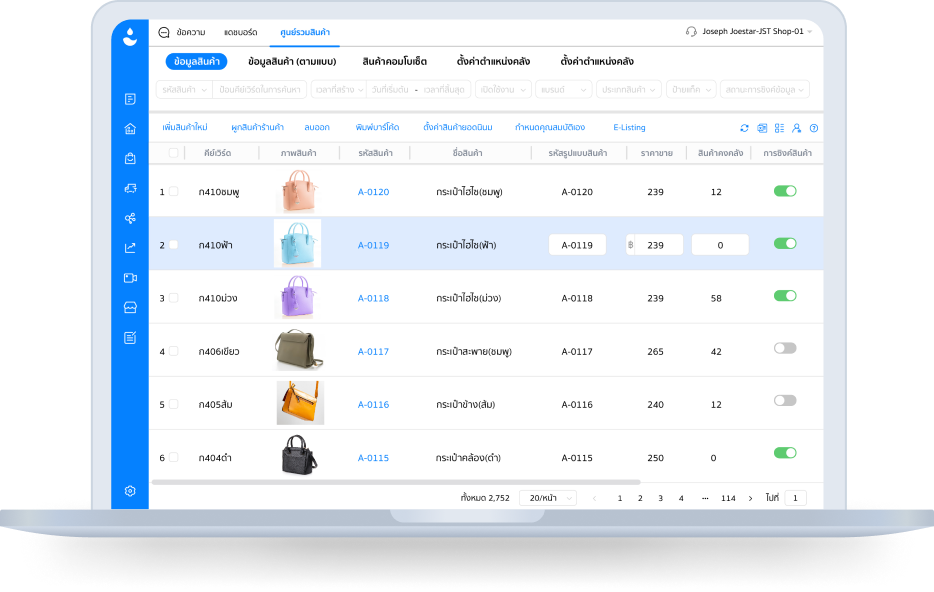Screen dimensions: 934x592
Task: Open the video camera icon in sidebar
Action: click(130, 278)
